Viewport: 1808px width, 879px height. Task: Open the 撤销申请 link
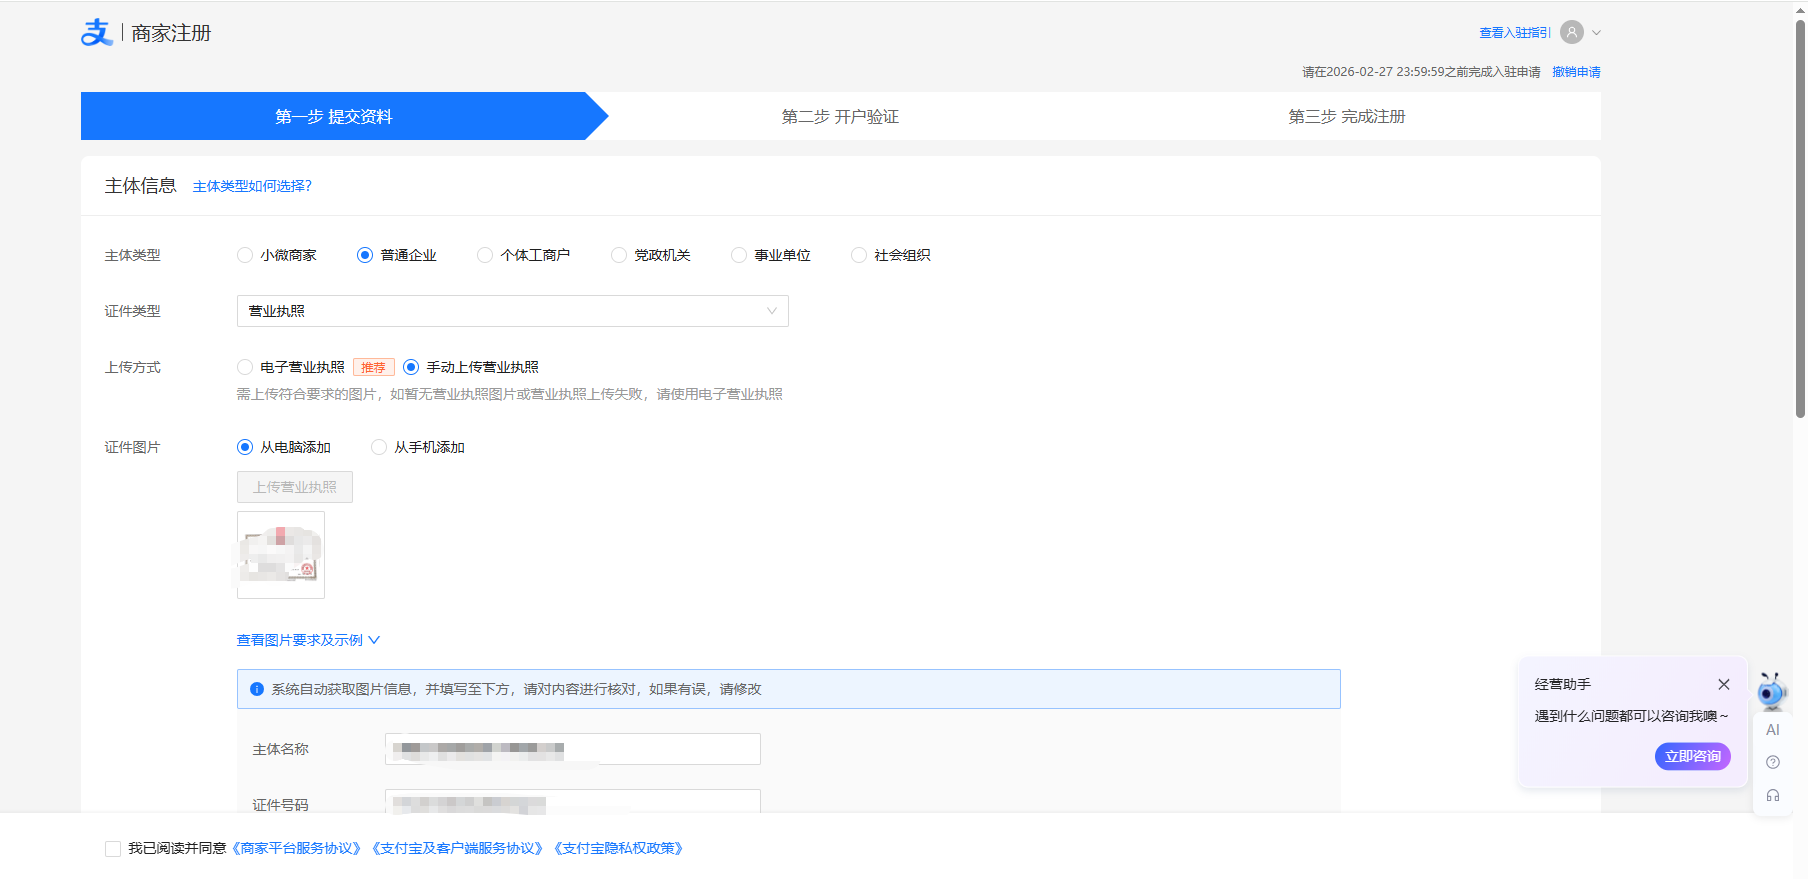pos(1576,72)
